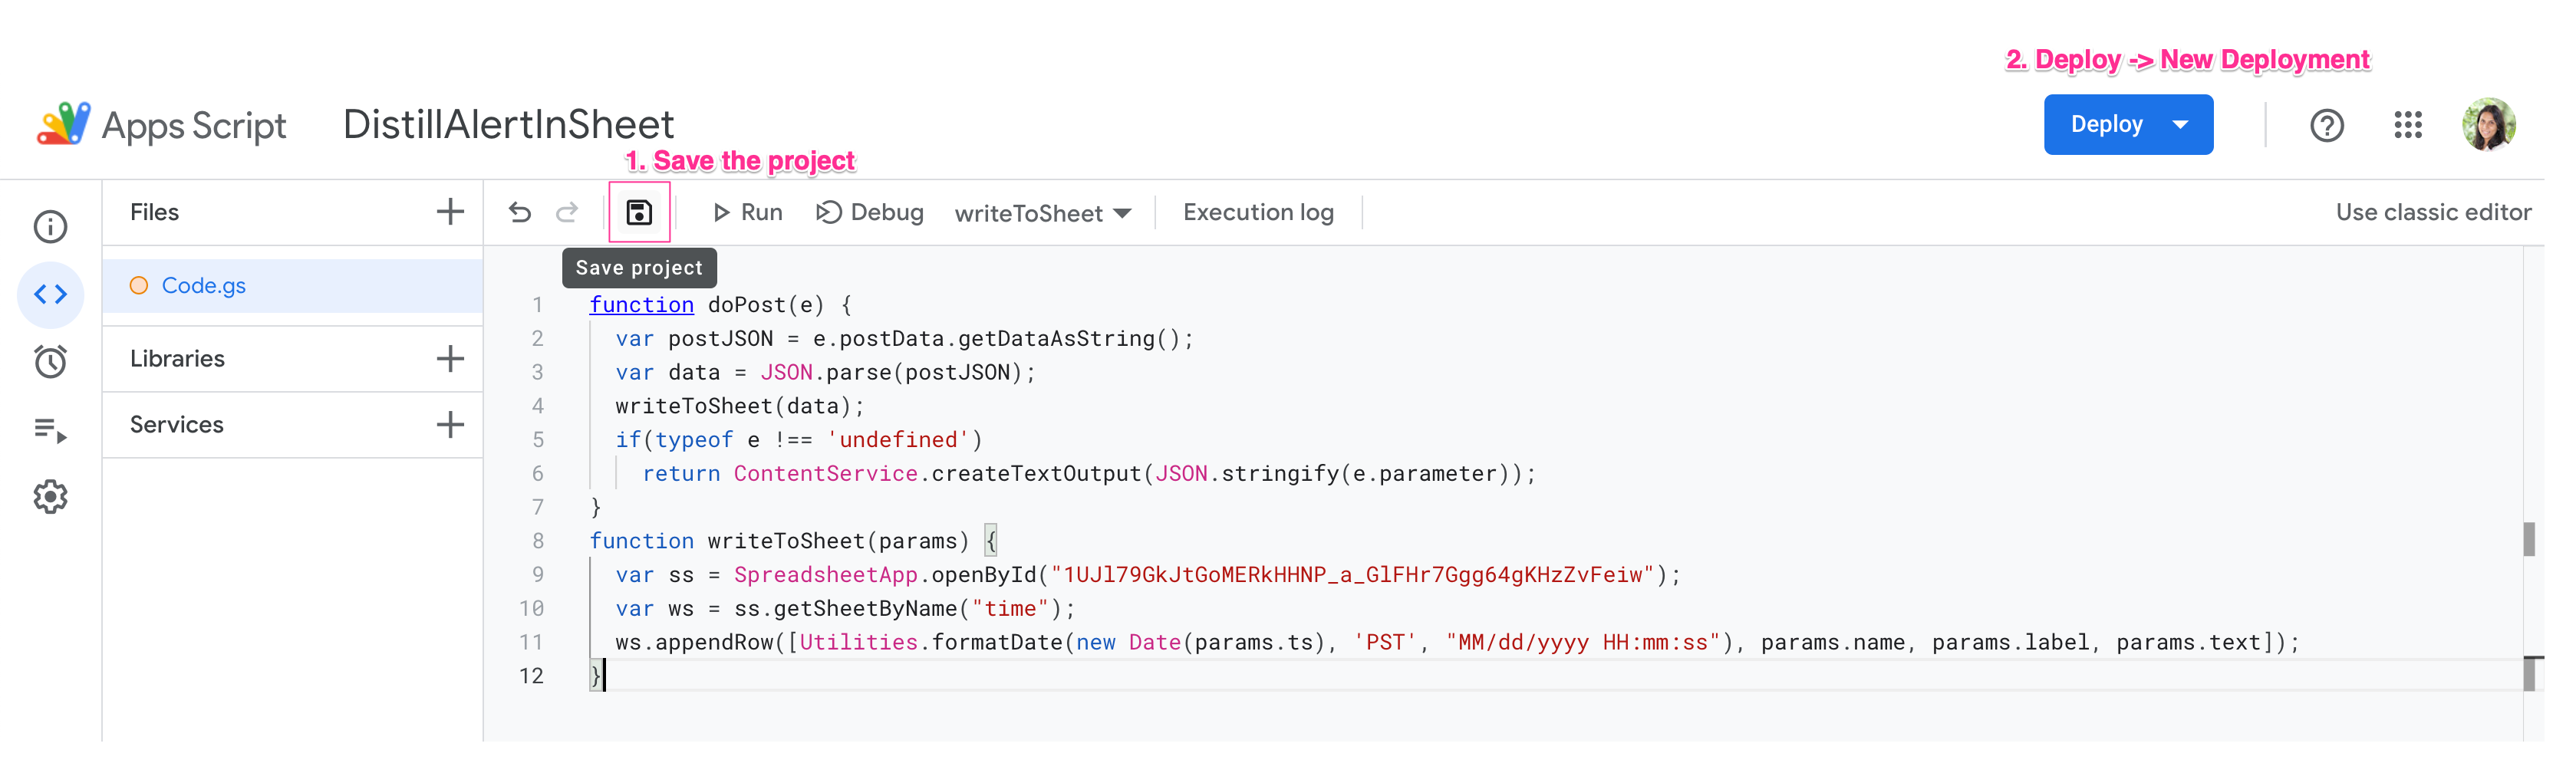Image resolution: width=2576 pixels, height=773 pixels.
Task: Add a new file with plus icon
Action: [x=450, y=212]
